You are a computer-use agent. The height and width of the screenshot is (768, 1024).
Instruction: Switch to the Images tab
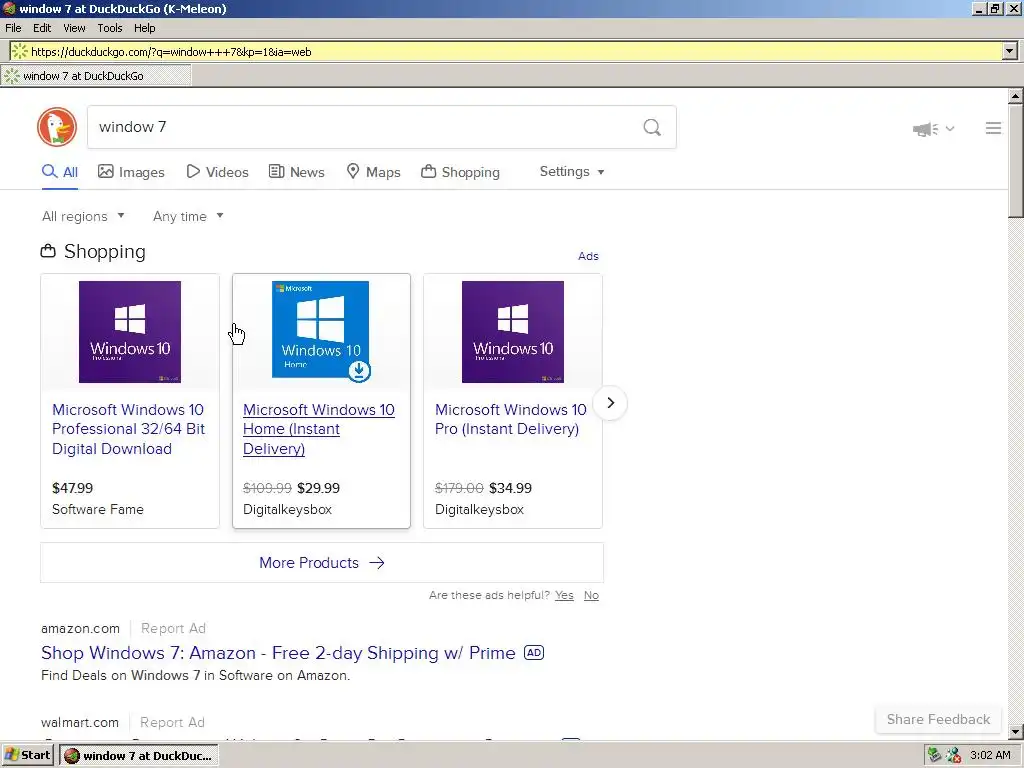131,172
